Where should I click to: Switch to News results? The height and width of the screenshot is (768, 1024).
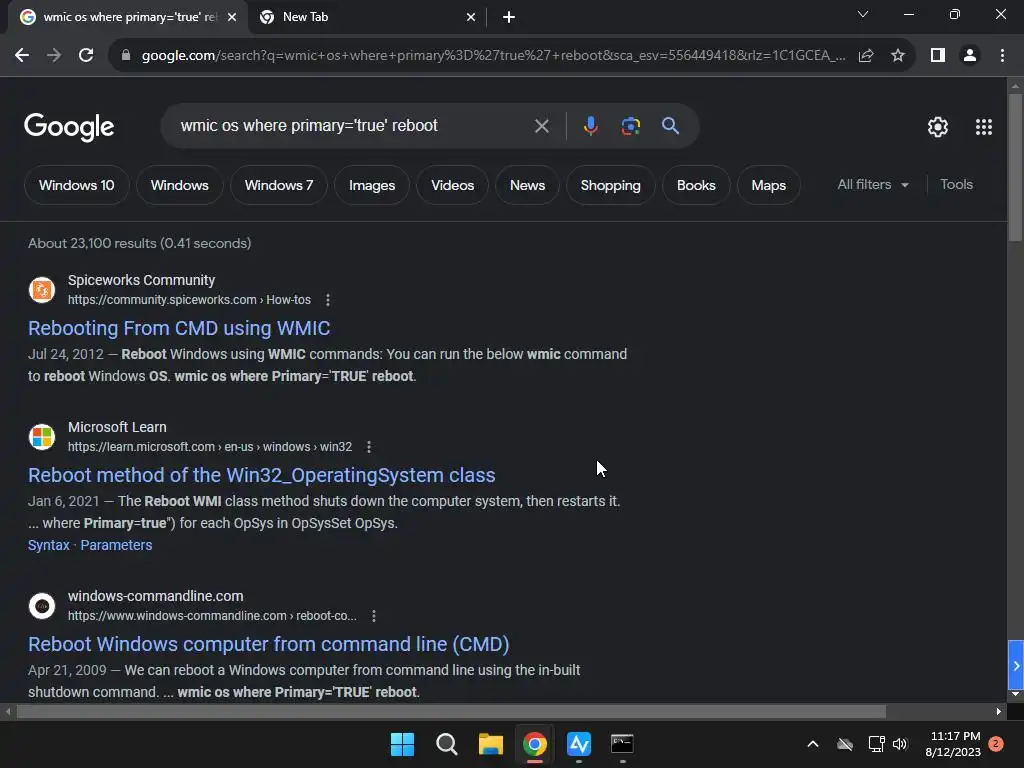[x=527, y=185]
